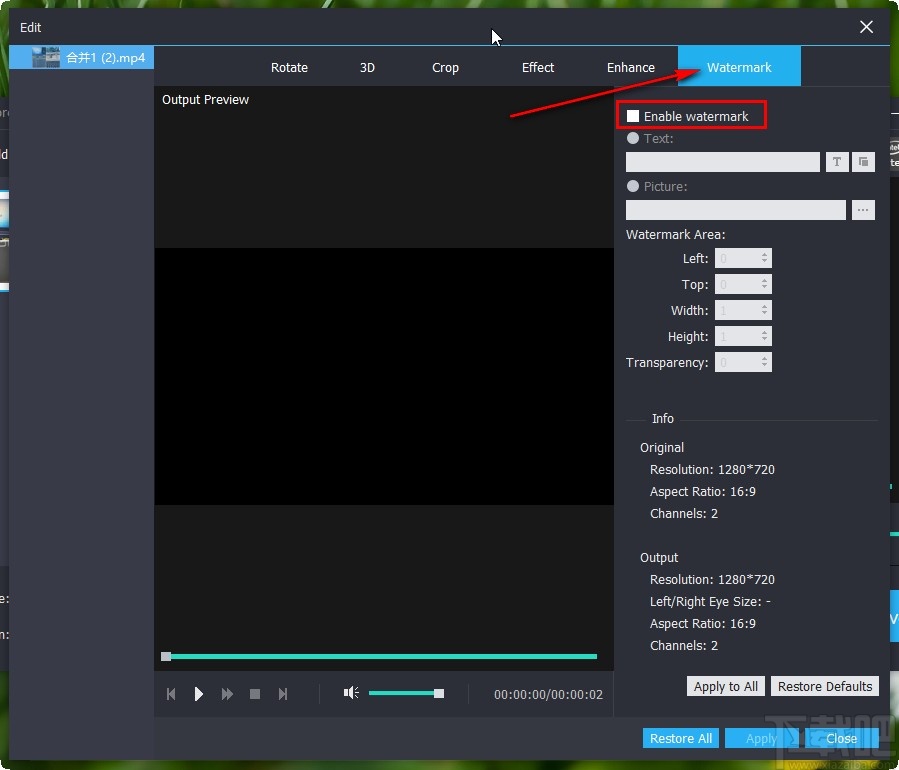Increase the Transparency value with up arrow

click(764, 358)
